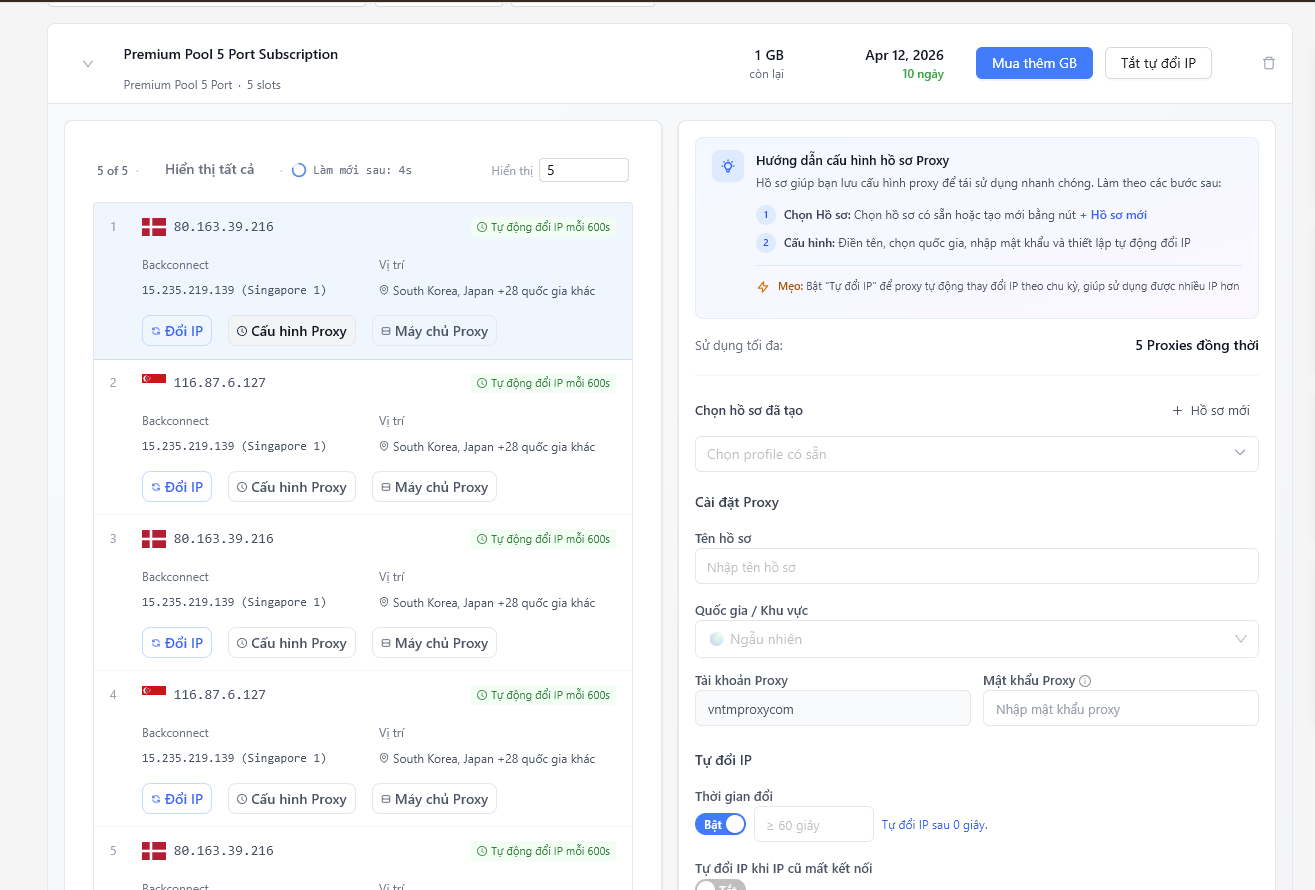
Task: Click the Denmark flag on proxy row 1
Action: pos(154,227)
